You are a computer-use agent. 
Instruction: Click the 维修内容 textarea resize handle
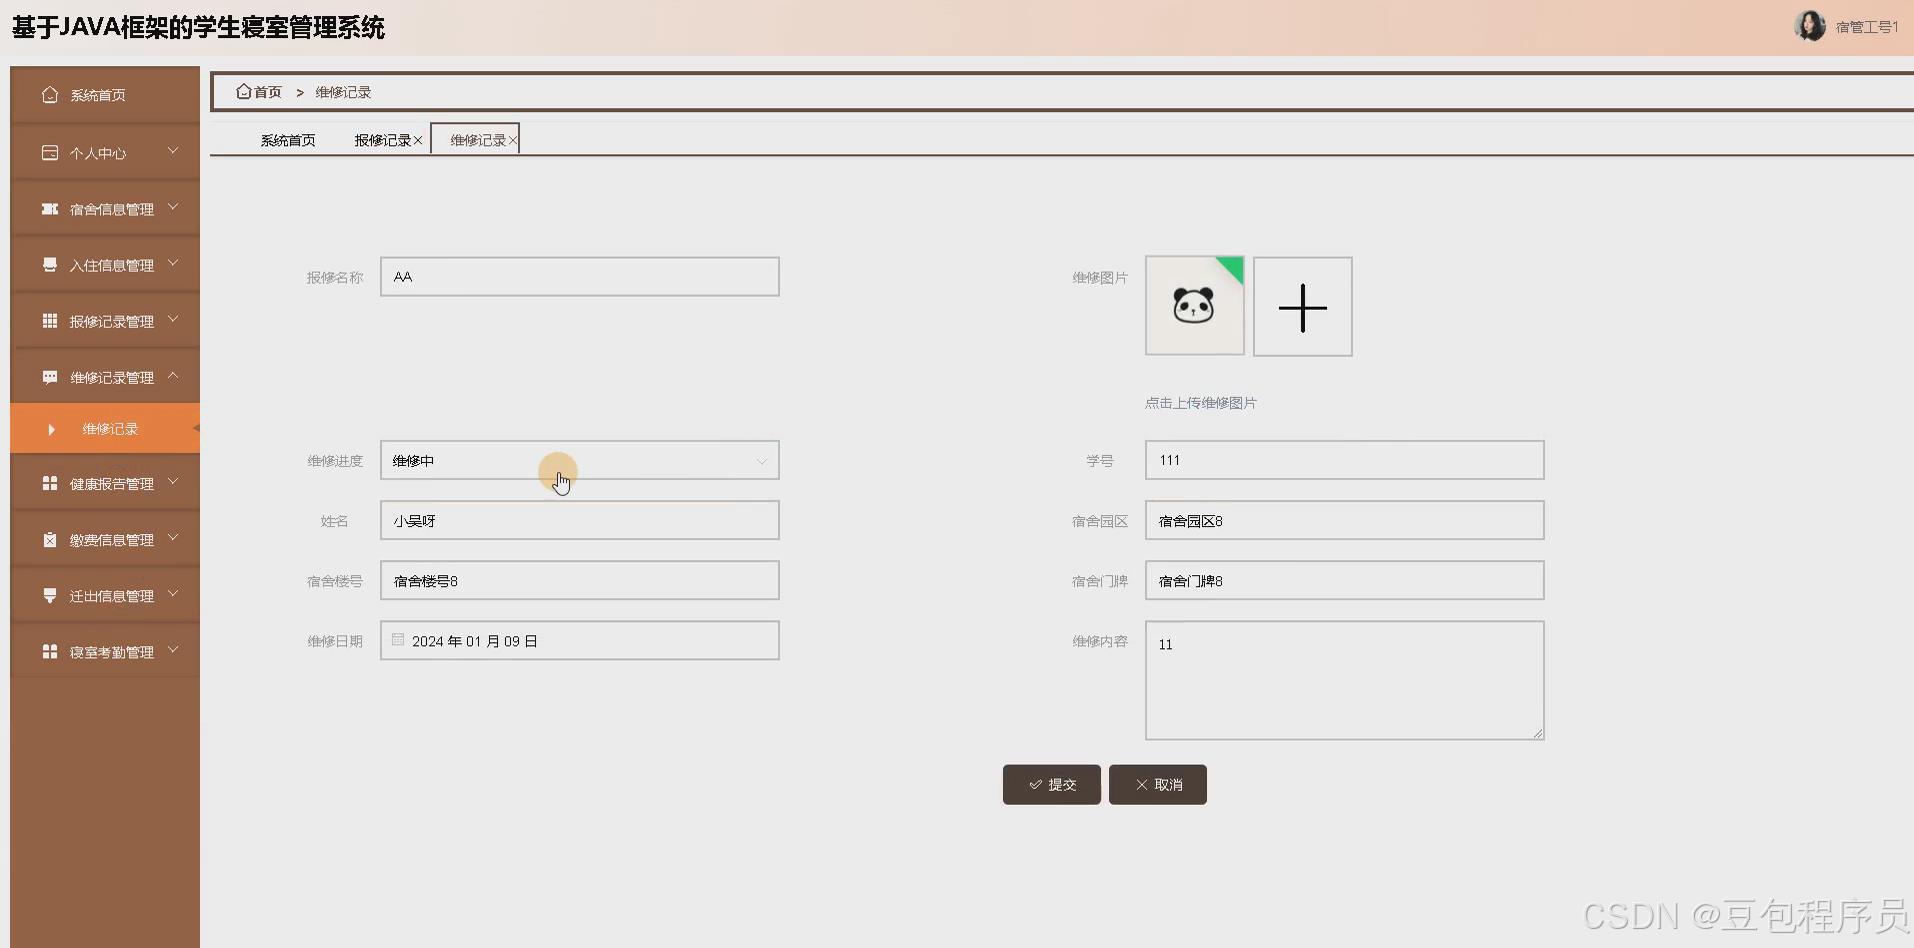pyautogui.click(x=1538, y=734)
